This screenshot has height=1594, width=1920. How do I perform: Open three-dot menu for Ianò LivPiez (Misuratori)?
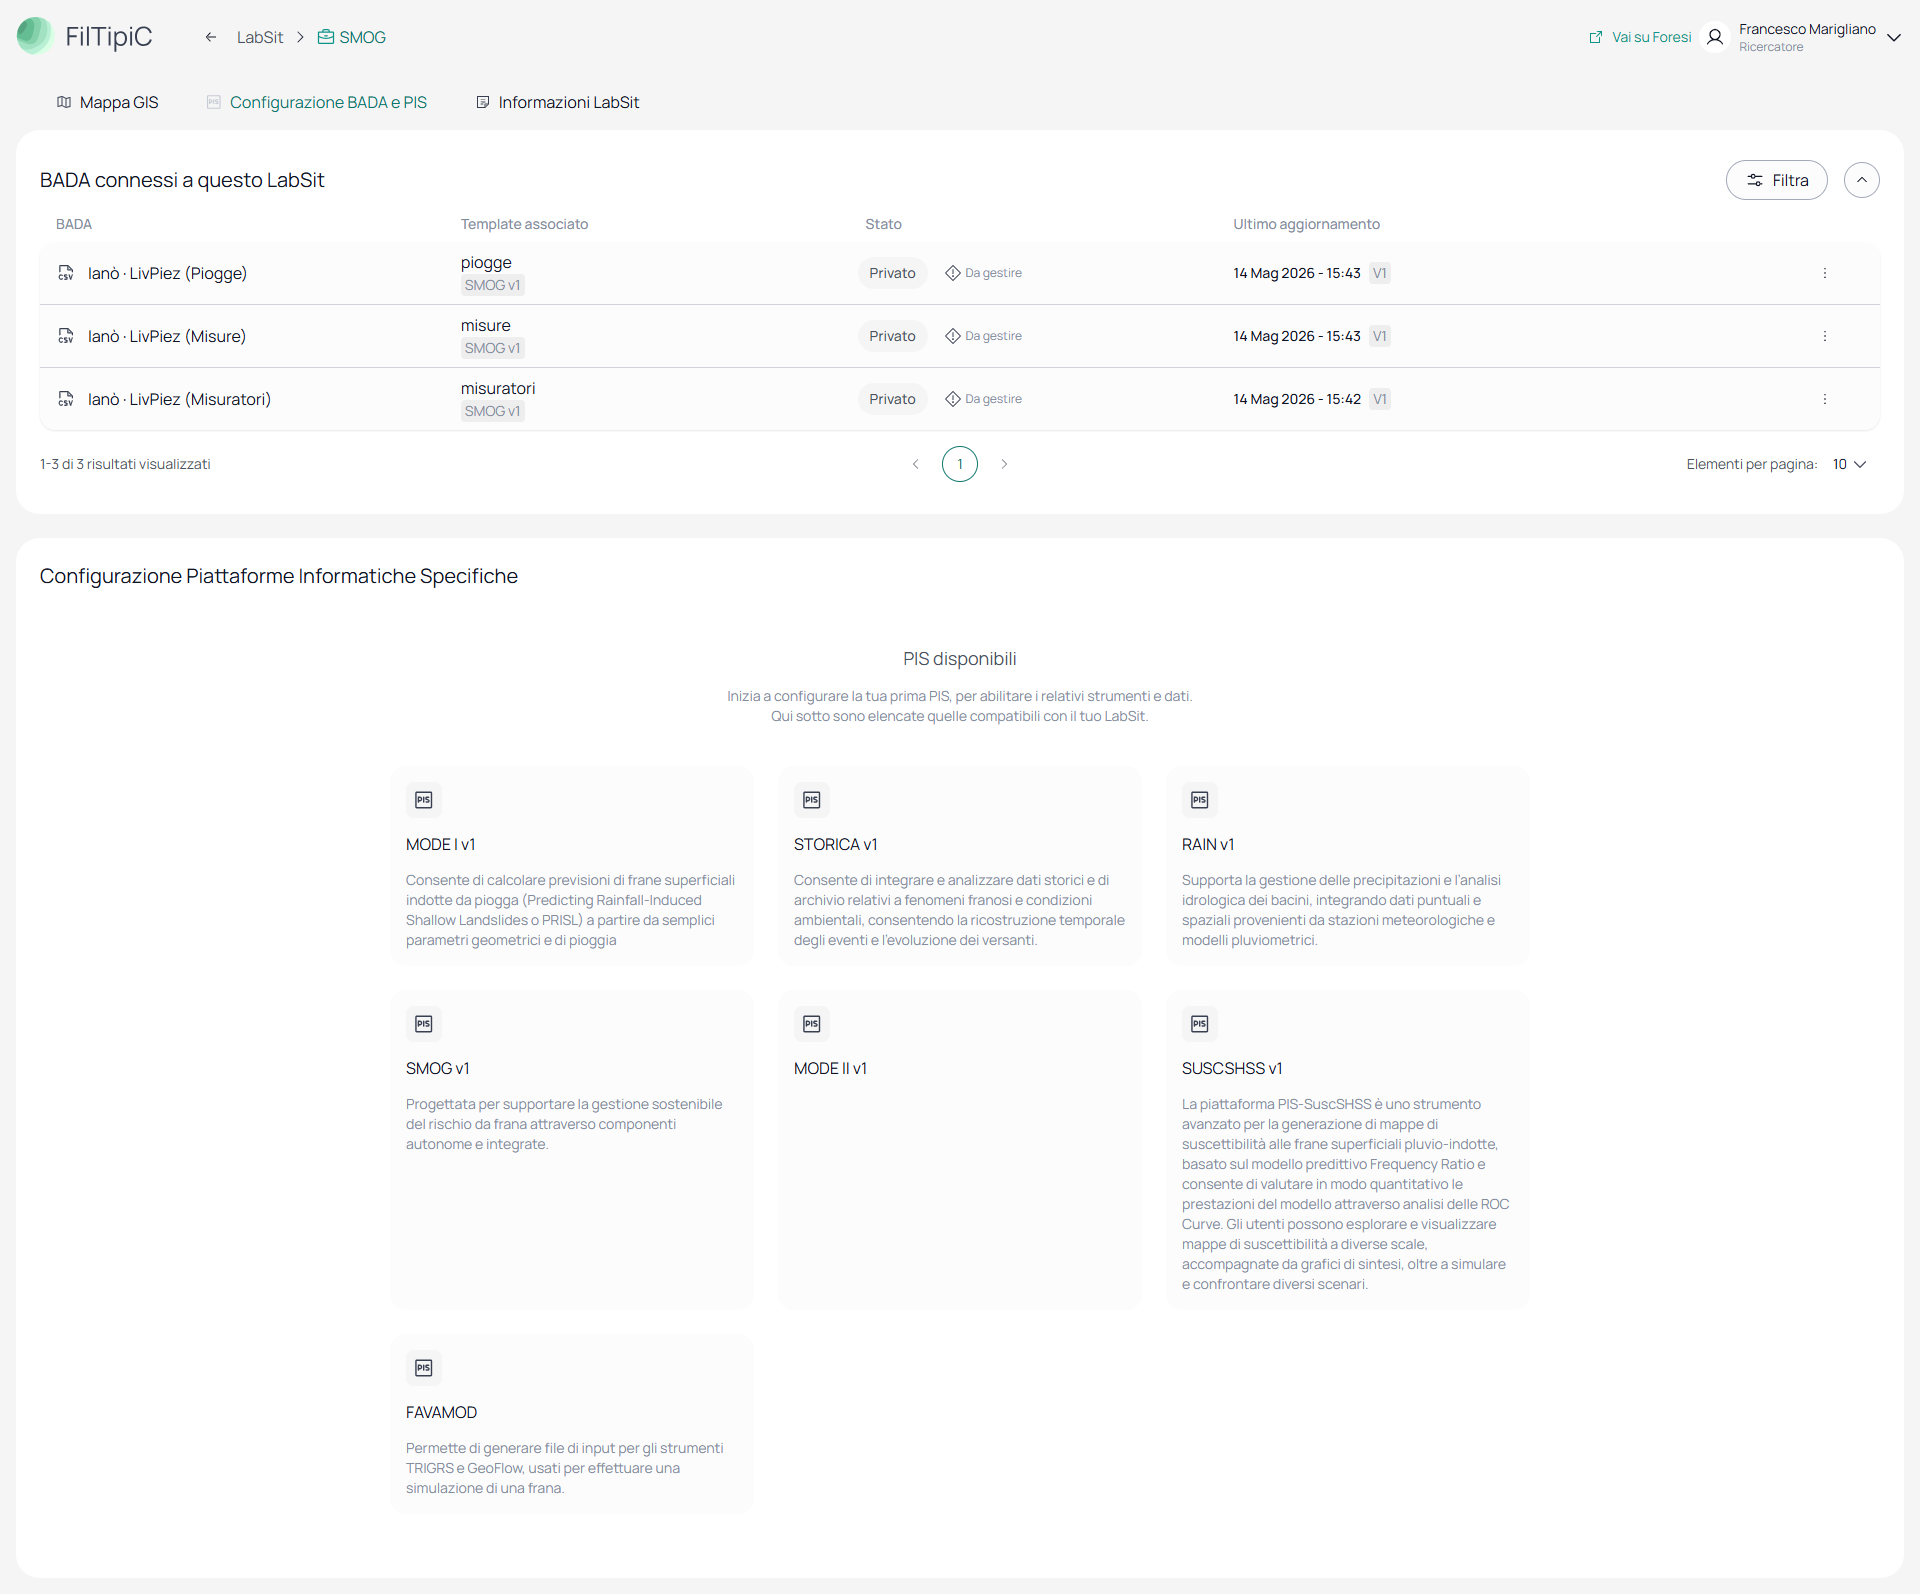[1824, 399]
